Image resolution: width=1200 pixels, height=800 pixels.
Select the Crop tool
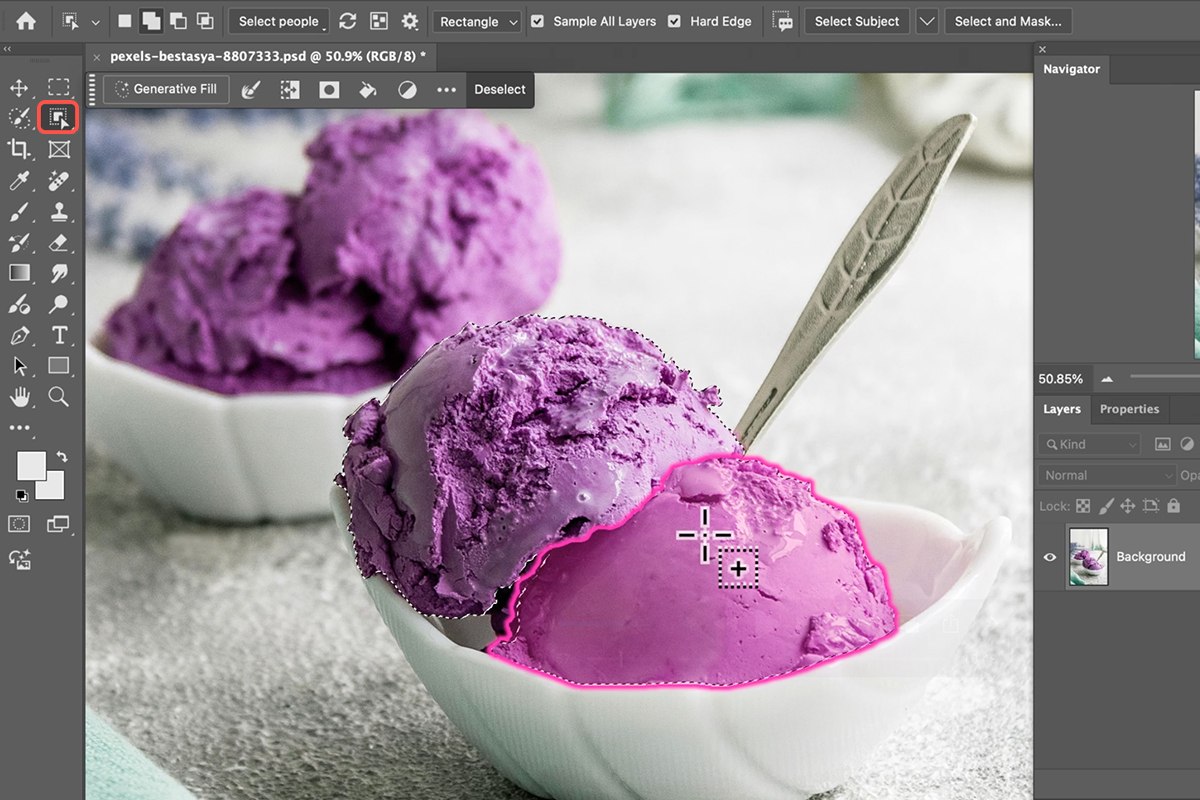(x=19, y=149)
